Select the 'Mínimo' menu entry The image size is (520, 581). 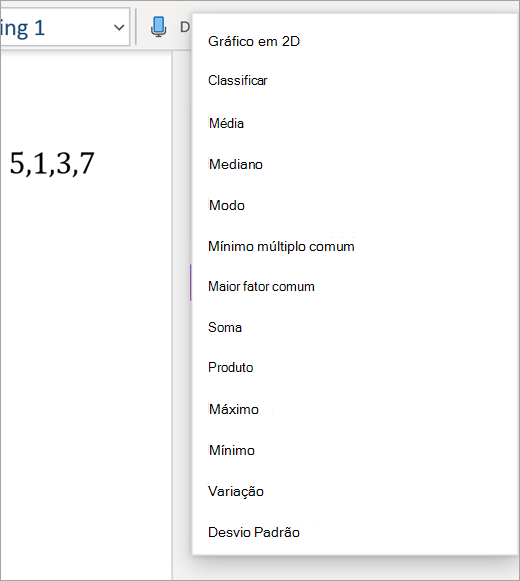point(232,450)
